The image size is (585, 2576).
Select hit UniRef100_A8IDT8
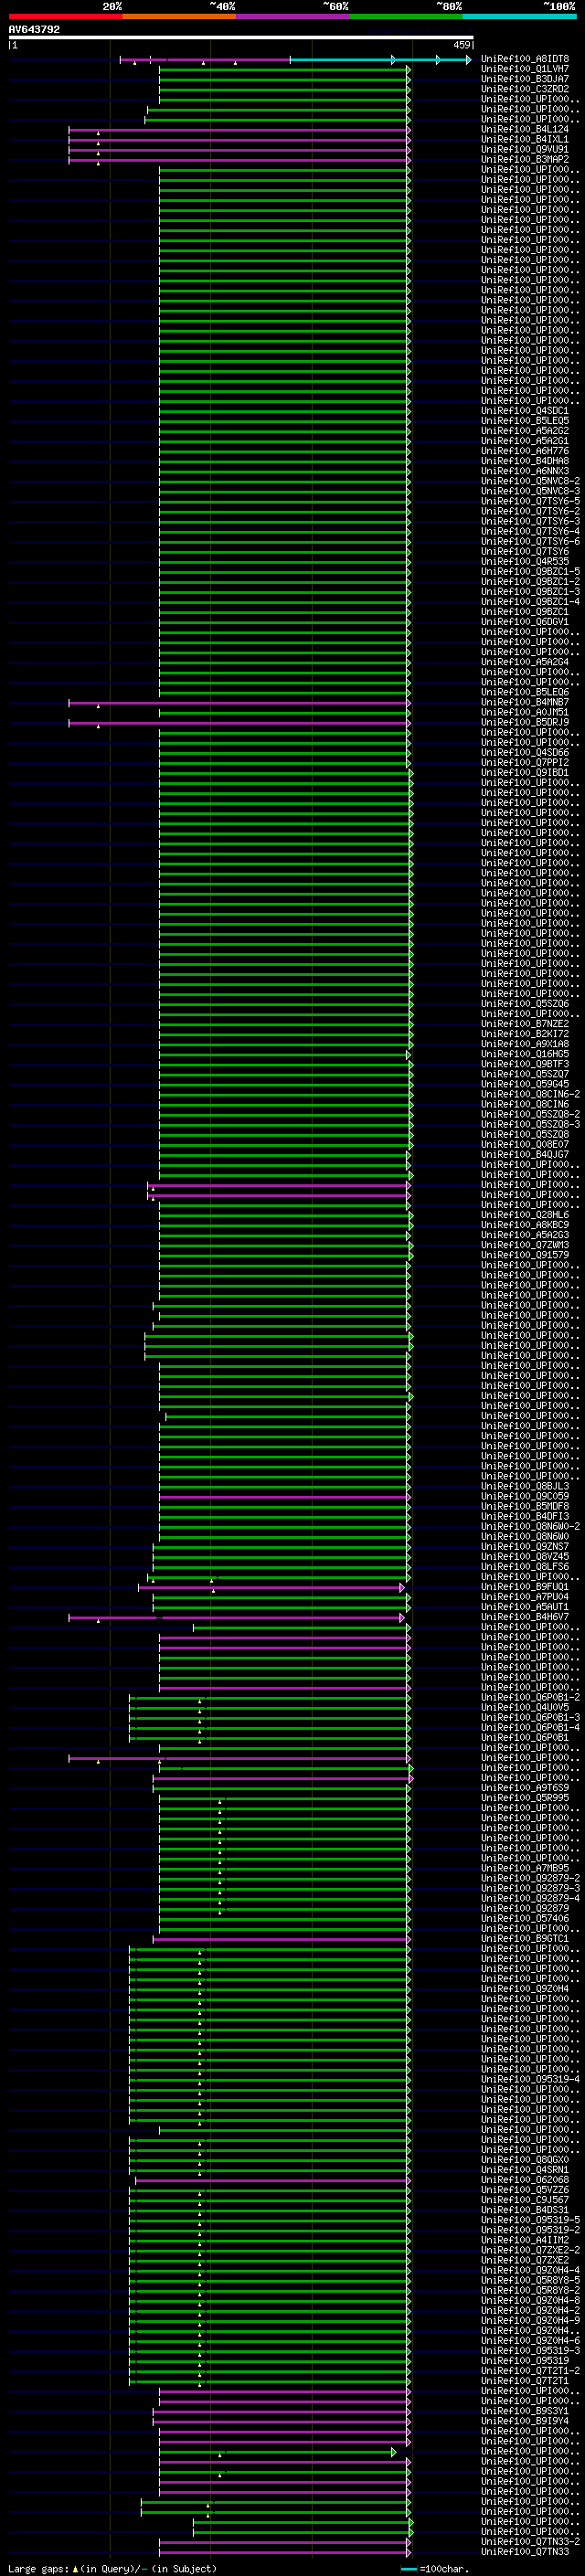coord(525,59)
